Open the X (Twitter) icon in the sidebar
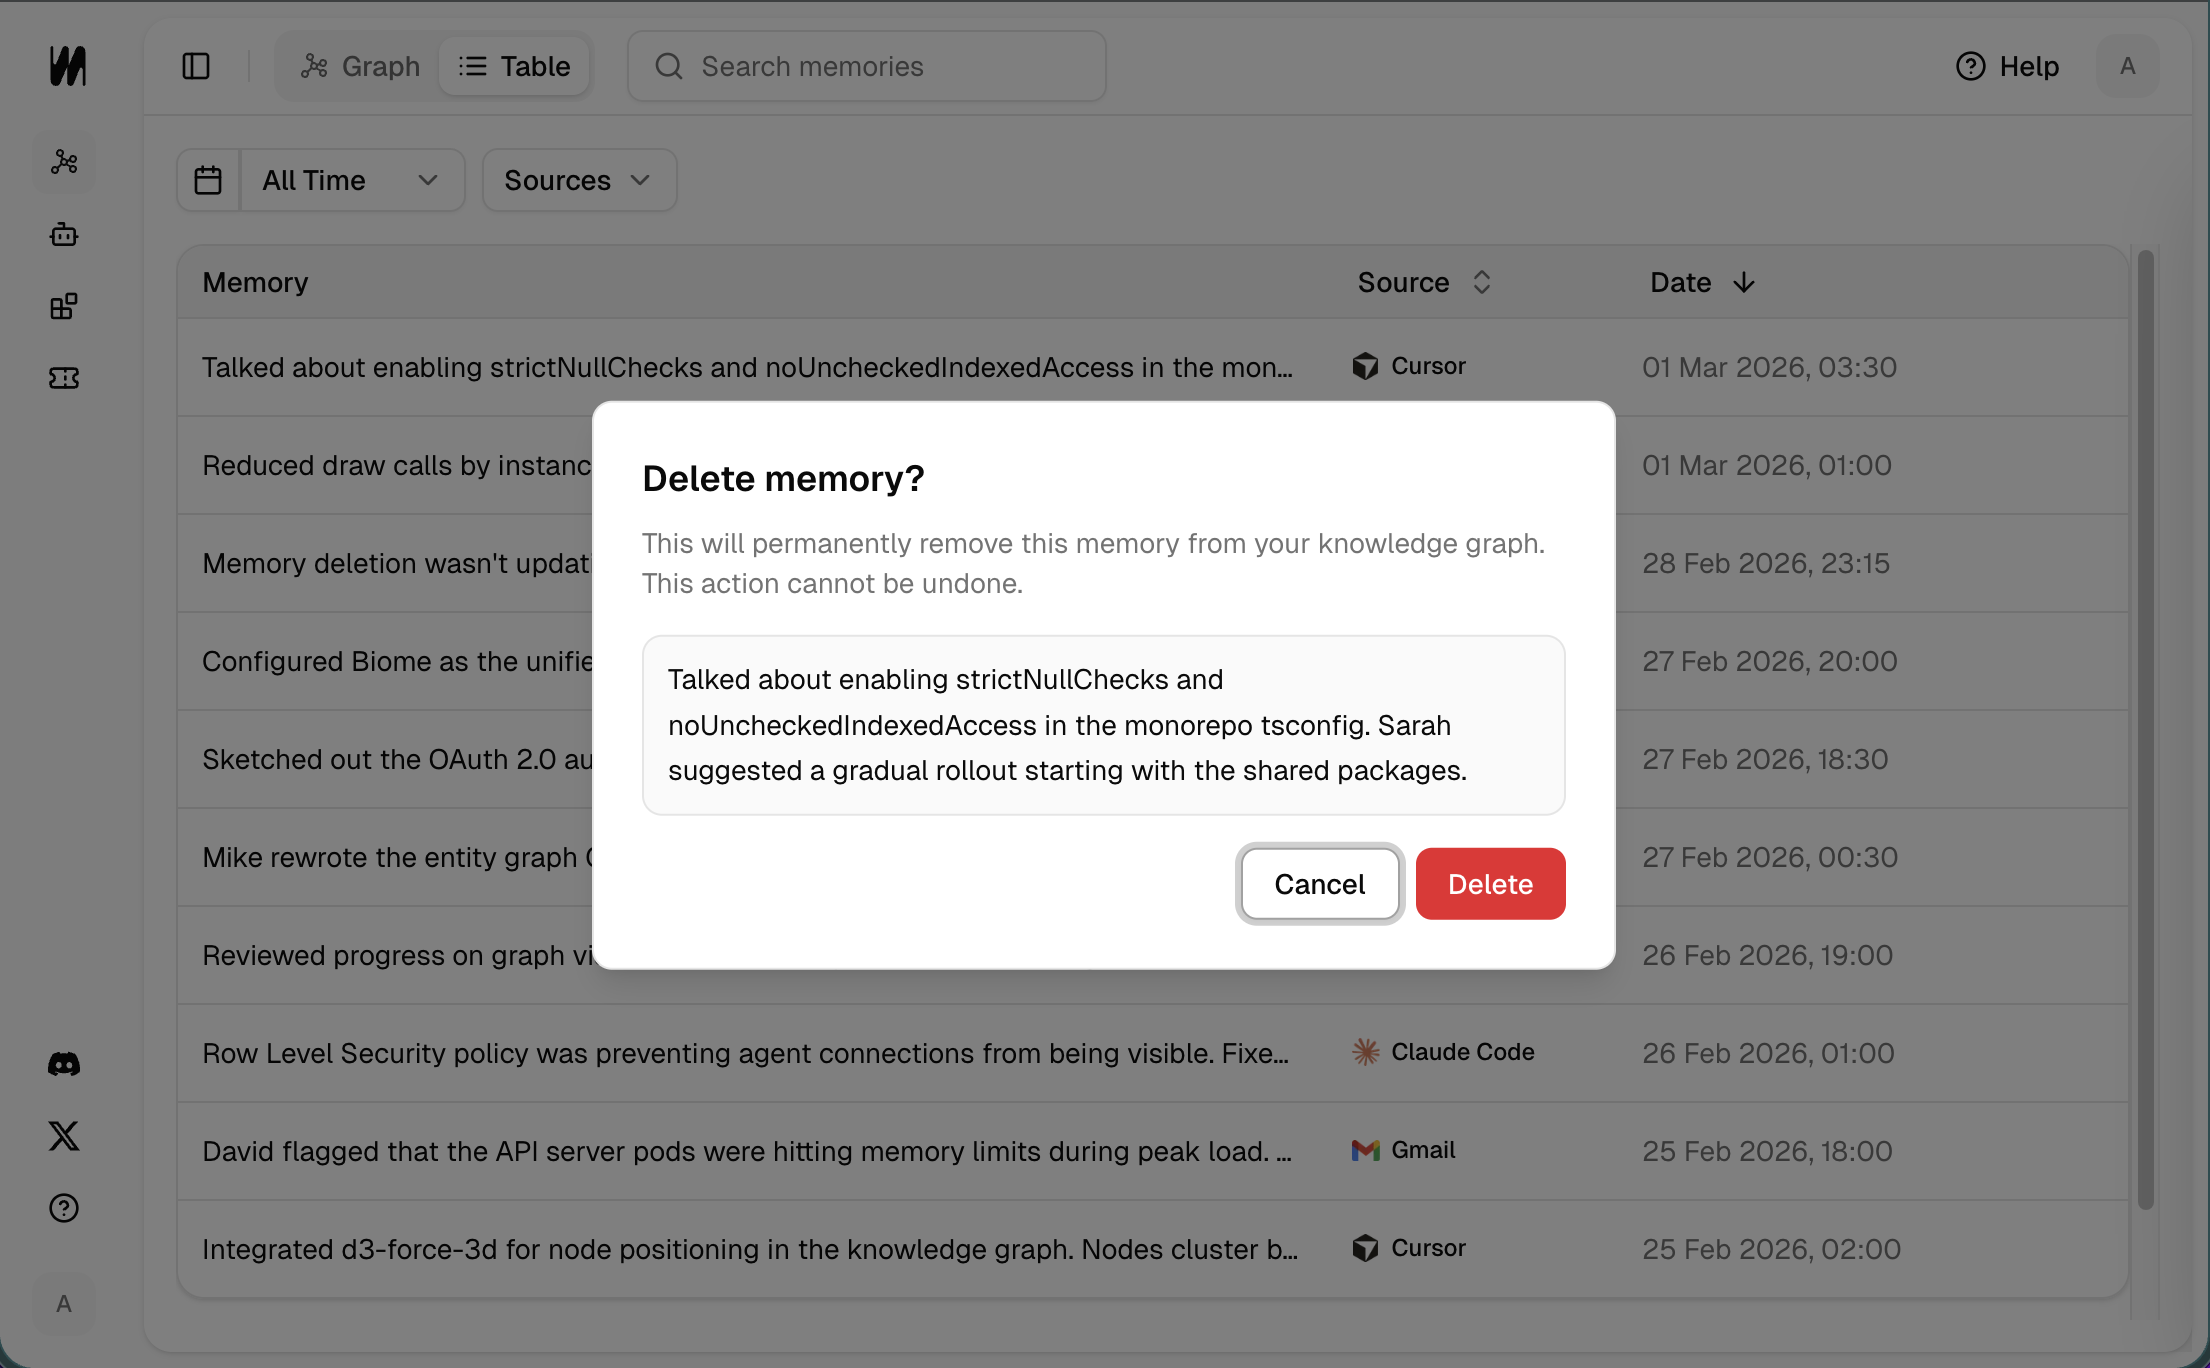 63,1136
